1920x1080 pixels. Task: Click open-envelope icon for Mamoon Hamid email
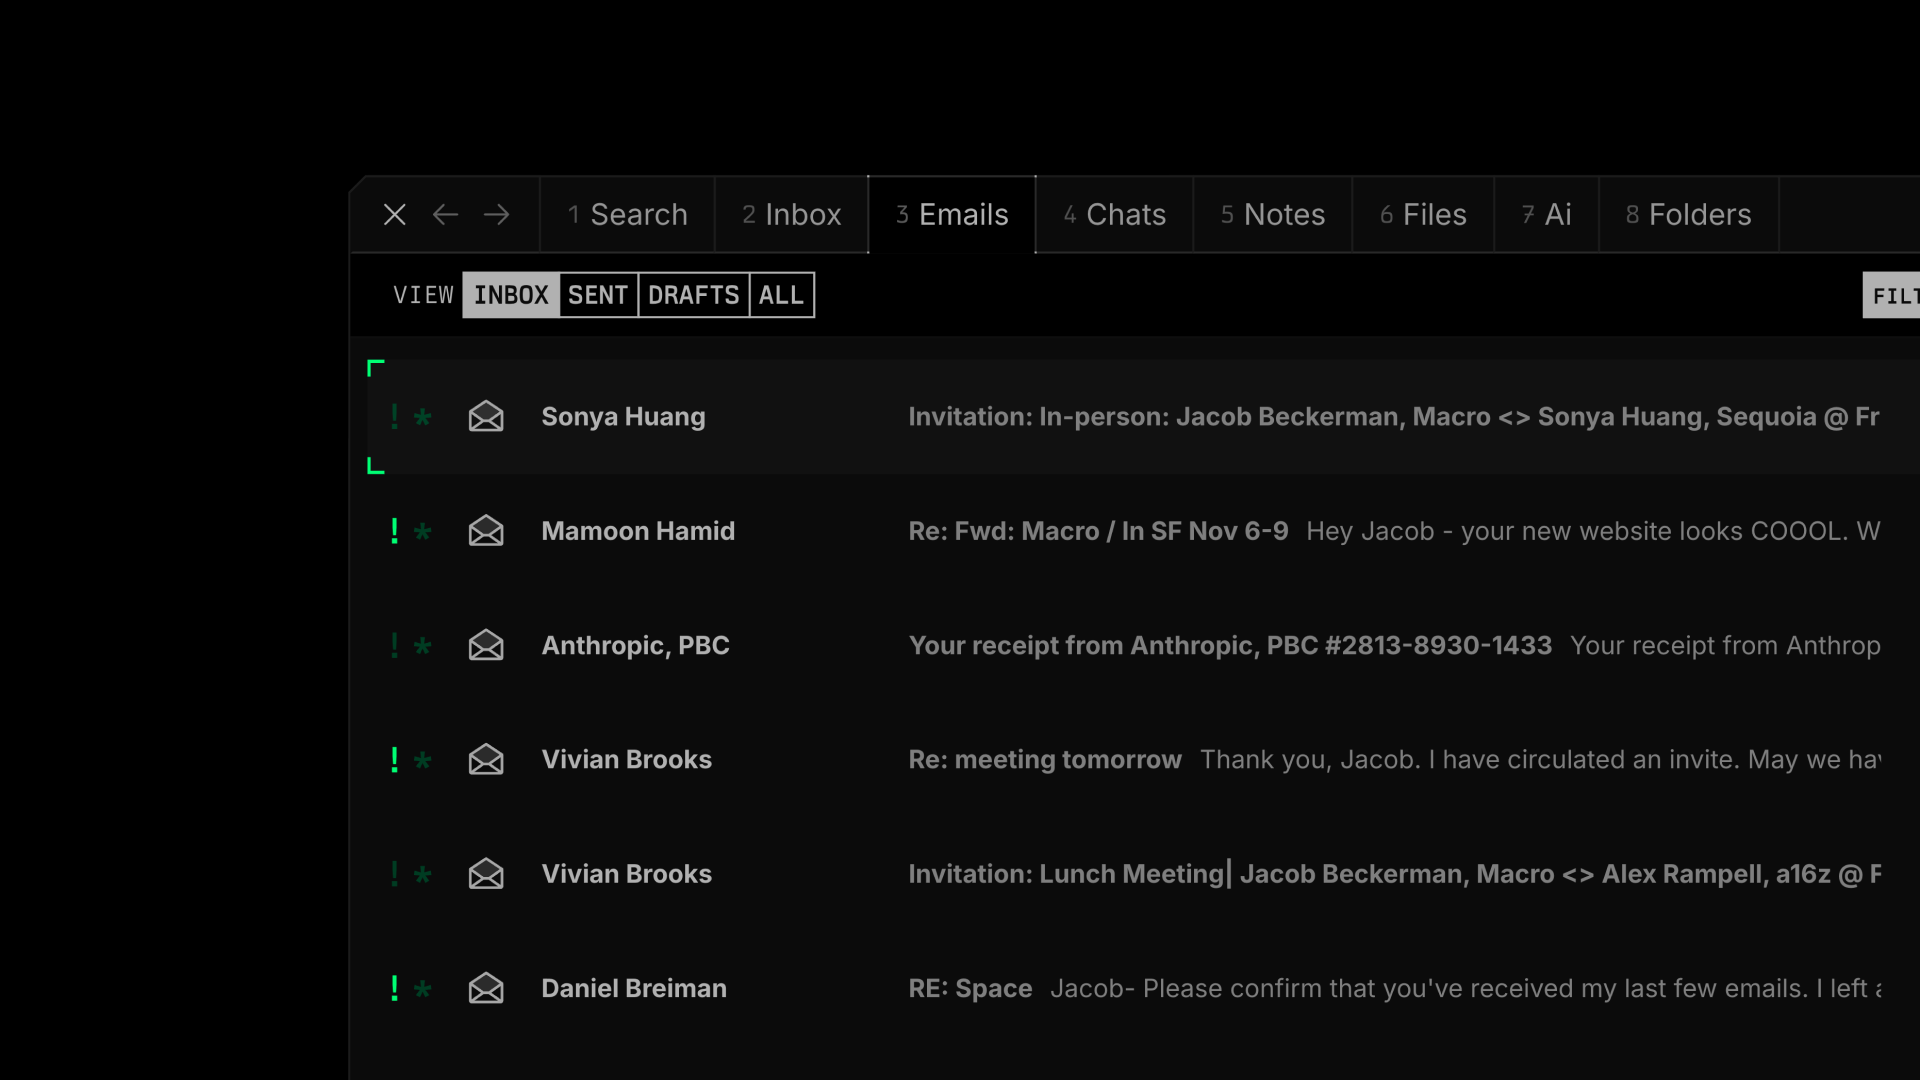(x=486, y=531)
